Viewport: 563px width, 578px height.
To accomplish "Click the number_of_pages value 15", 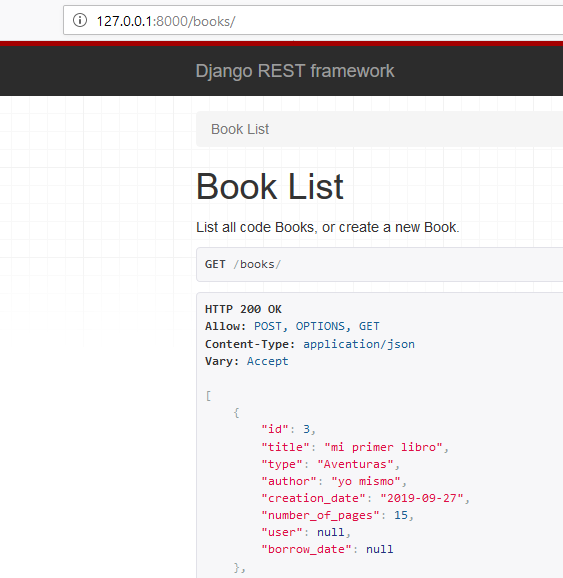I will tap(401, 515).
